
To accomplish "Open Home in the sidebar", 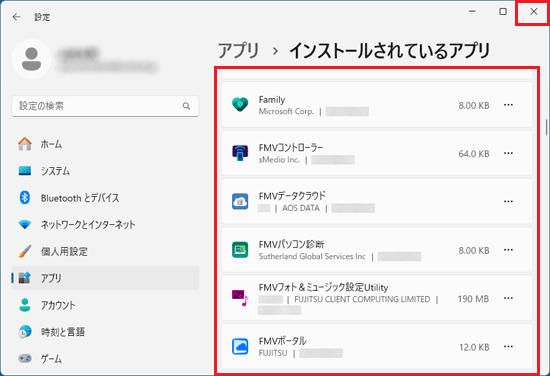I will pos(105,144).
